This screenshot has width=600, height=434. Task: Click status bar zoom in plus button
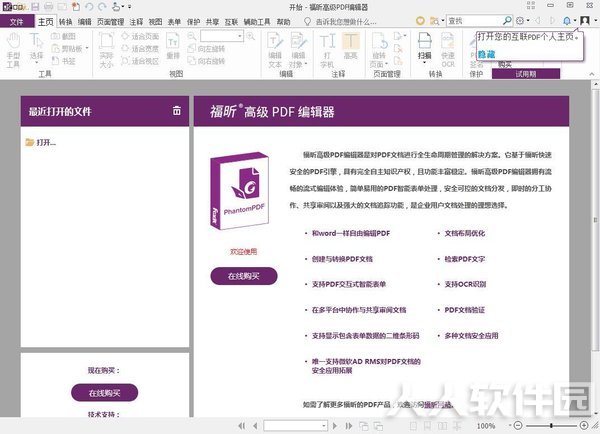point(584,425)
